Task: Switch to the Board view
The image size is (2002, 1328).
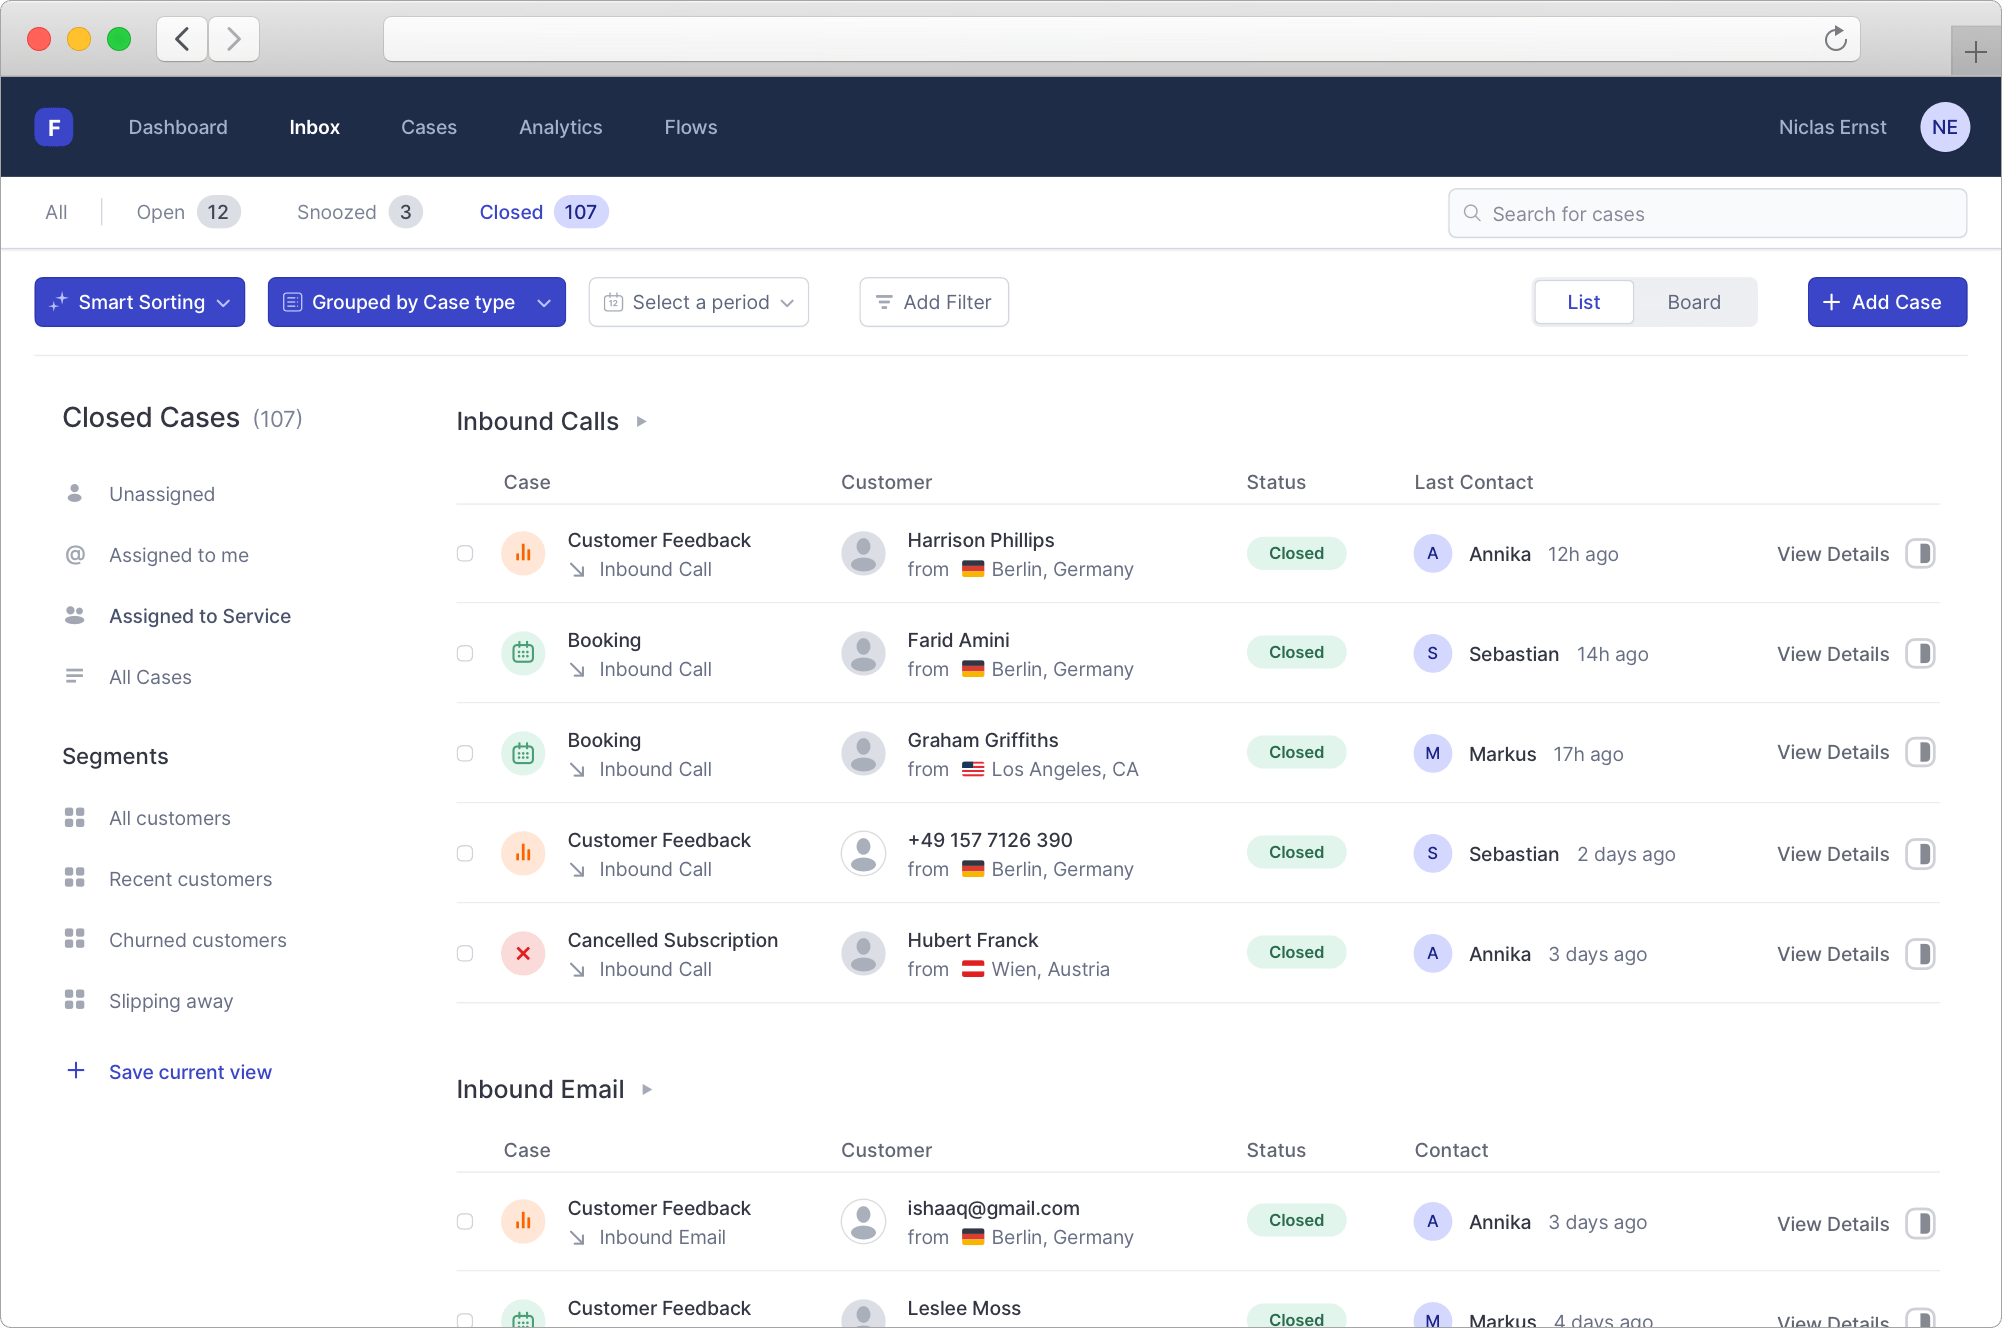Action: coord(1693,302)
